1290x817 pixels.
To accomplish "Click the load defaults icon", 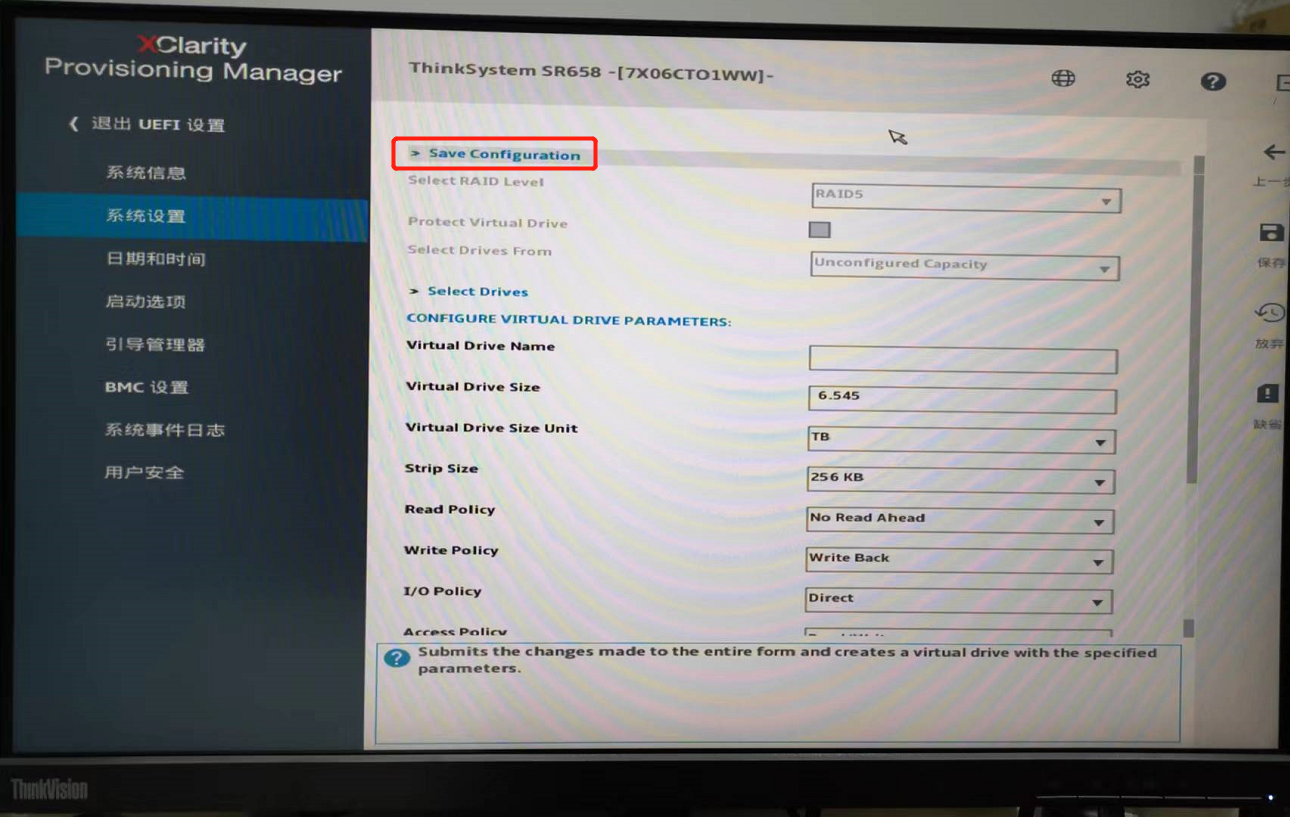I will click(1268, 393).
